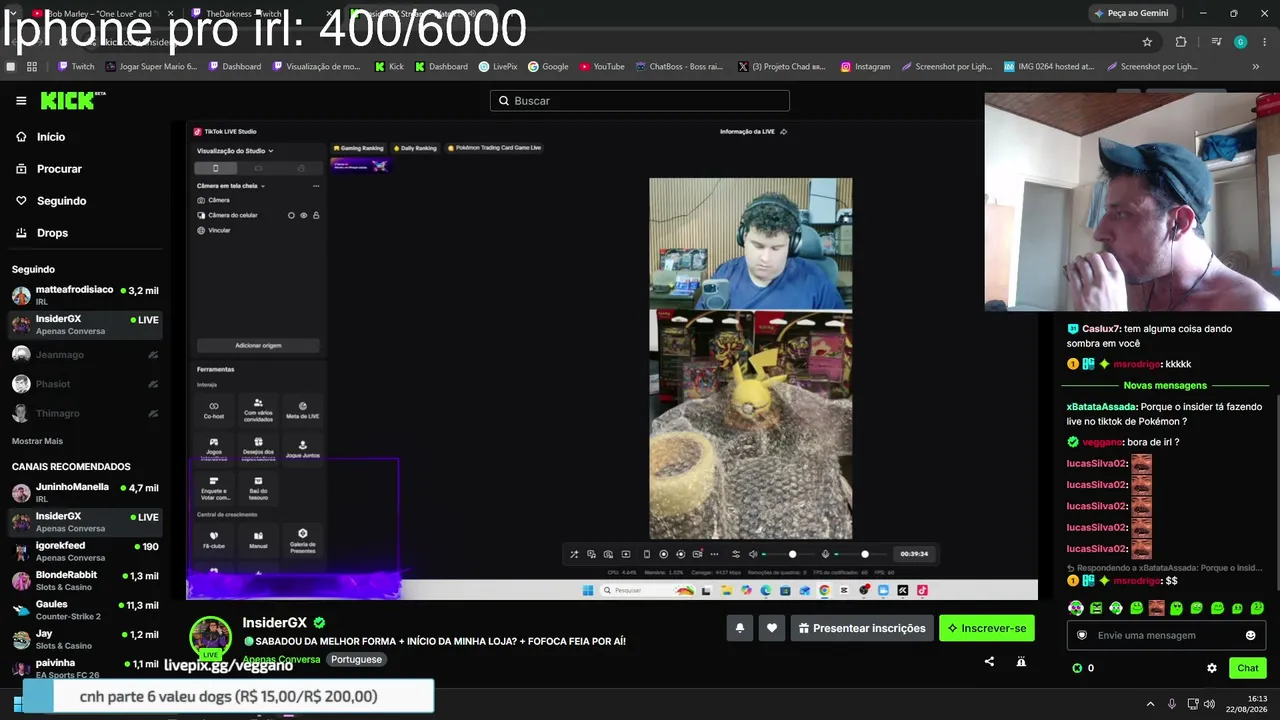Toggle stream notifications bell
The image size is (1280, 720).
click(x=740, y=628)
